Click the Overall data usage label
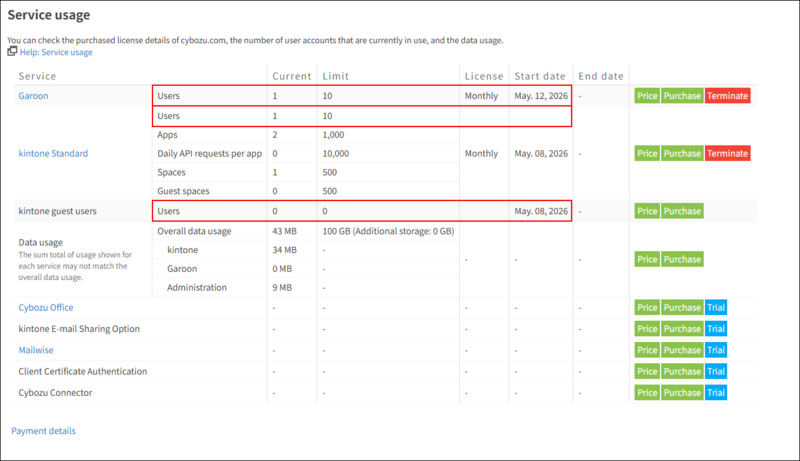This screenshot has width=800, height=461. (194, 231)
